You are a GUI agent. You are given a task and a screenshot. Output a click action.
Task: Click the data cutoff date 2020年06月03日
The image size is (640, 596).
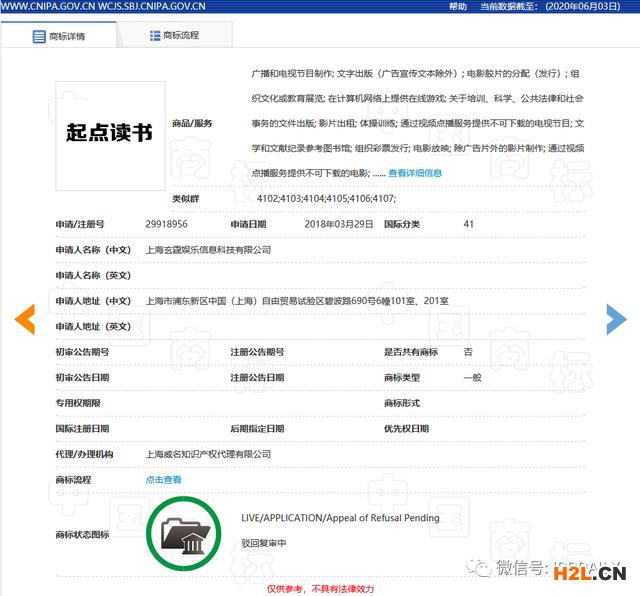point(583,7)
